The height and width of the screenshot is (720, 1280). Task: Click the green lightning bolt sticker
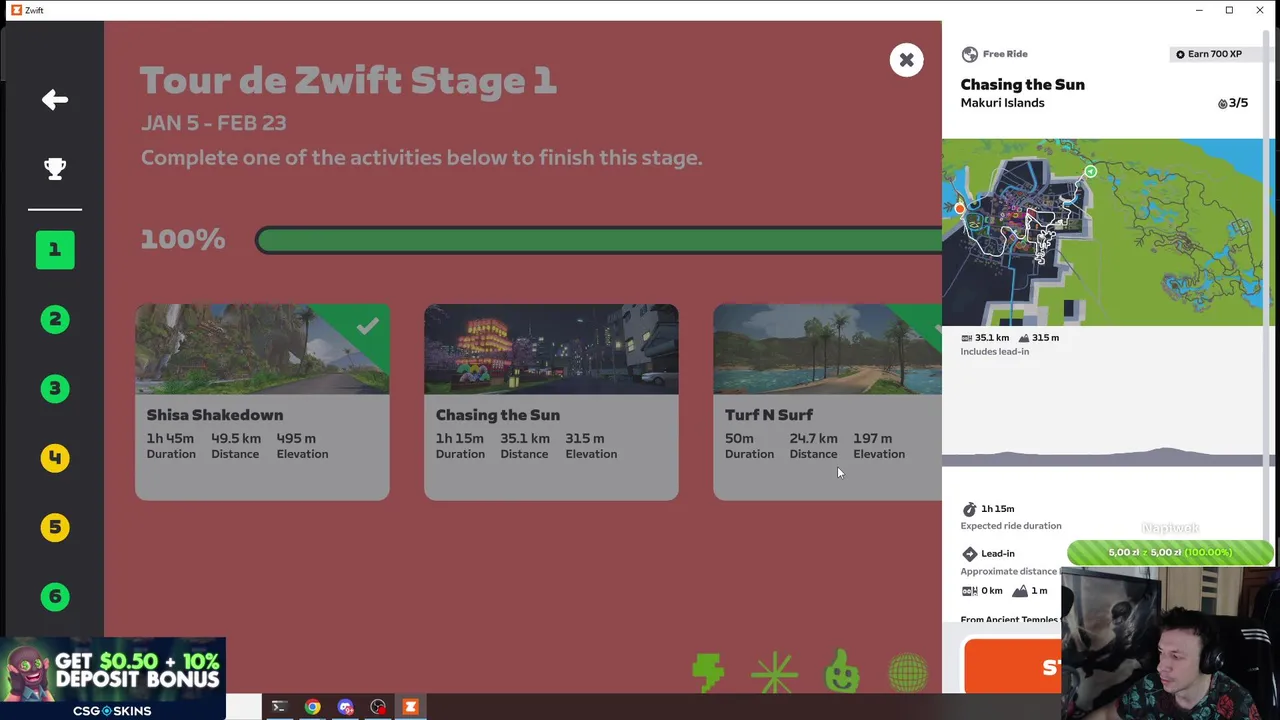(x=708, y=672)
